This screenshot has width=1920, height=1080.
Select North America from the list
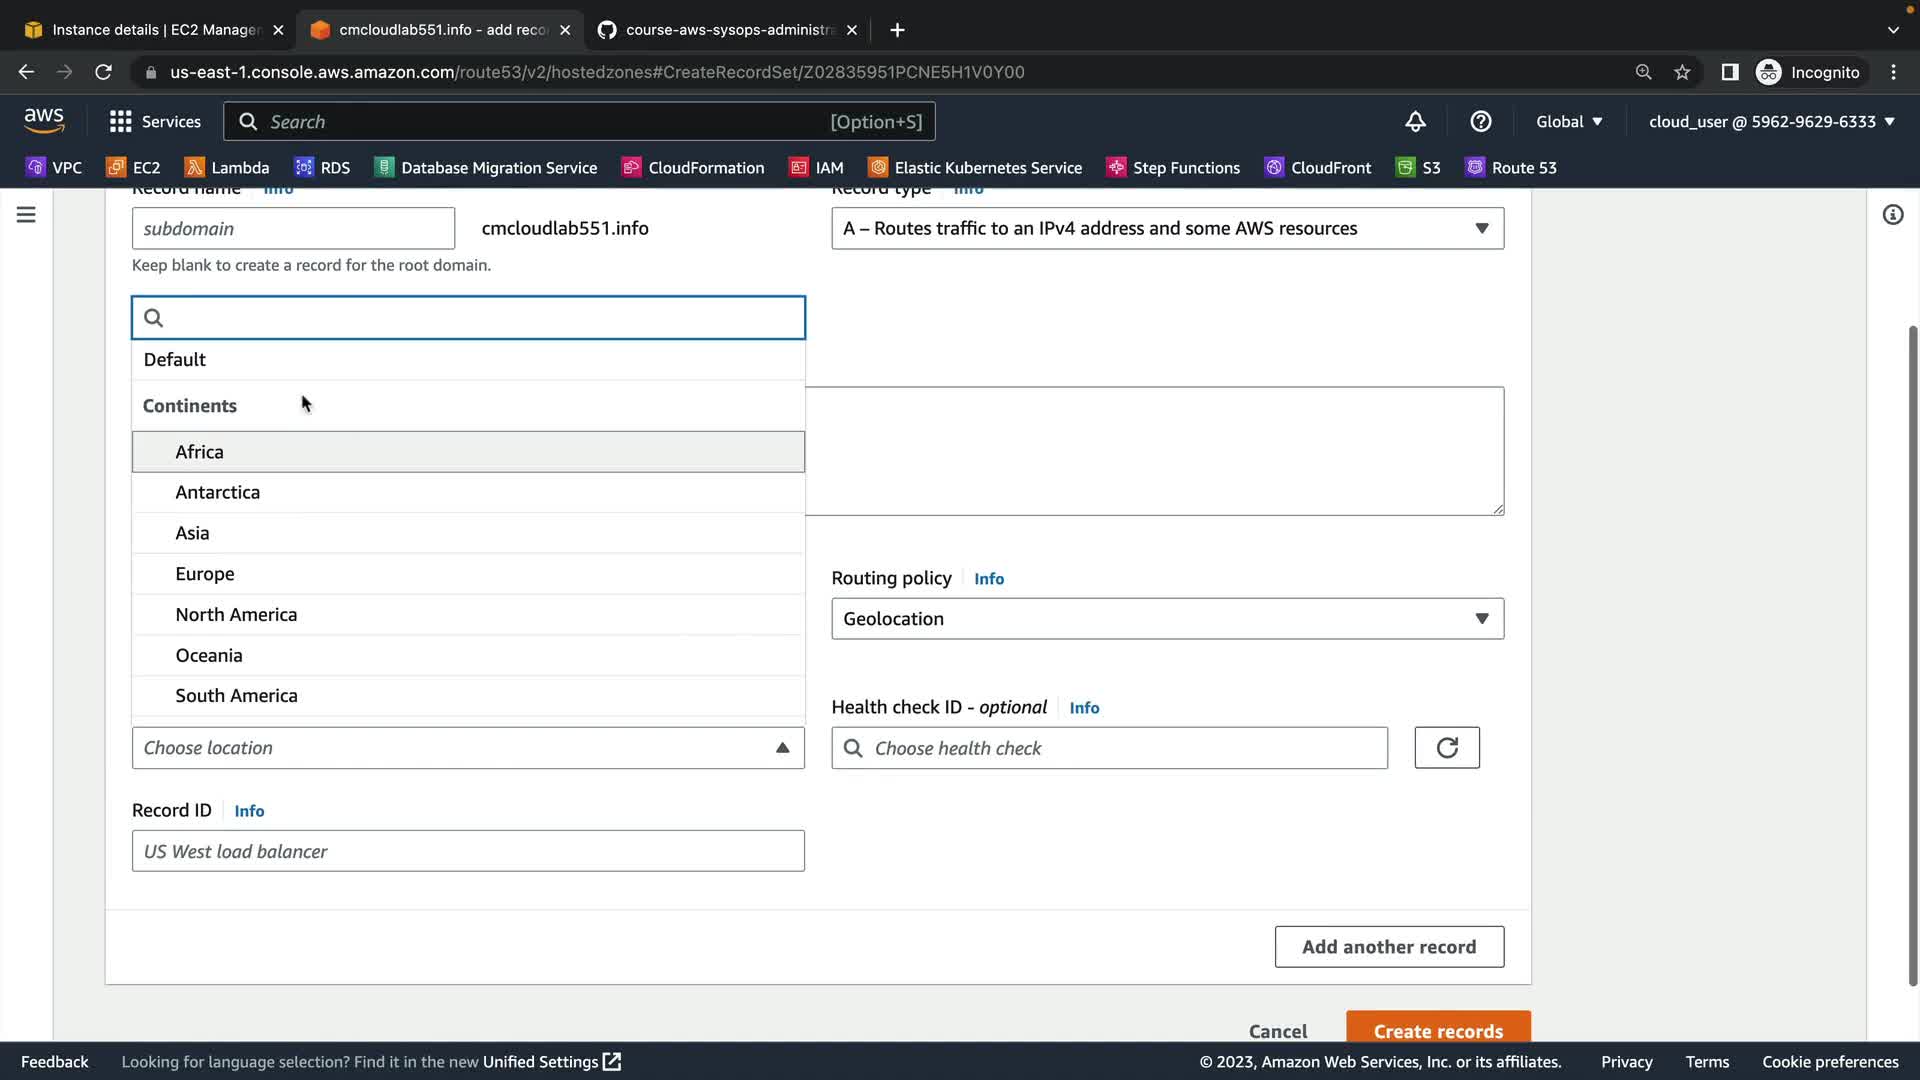point(236,615)
